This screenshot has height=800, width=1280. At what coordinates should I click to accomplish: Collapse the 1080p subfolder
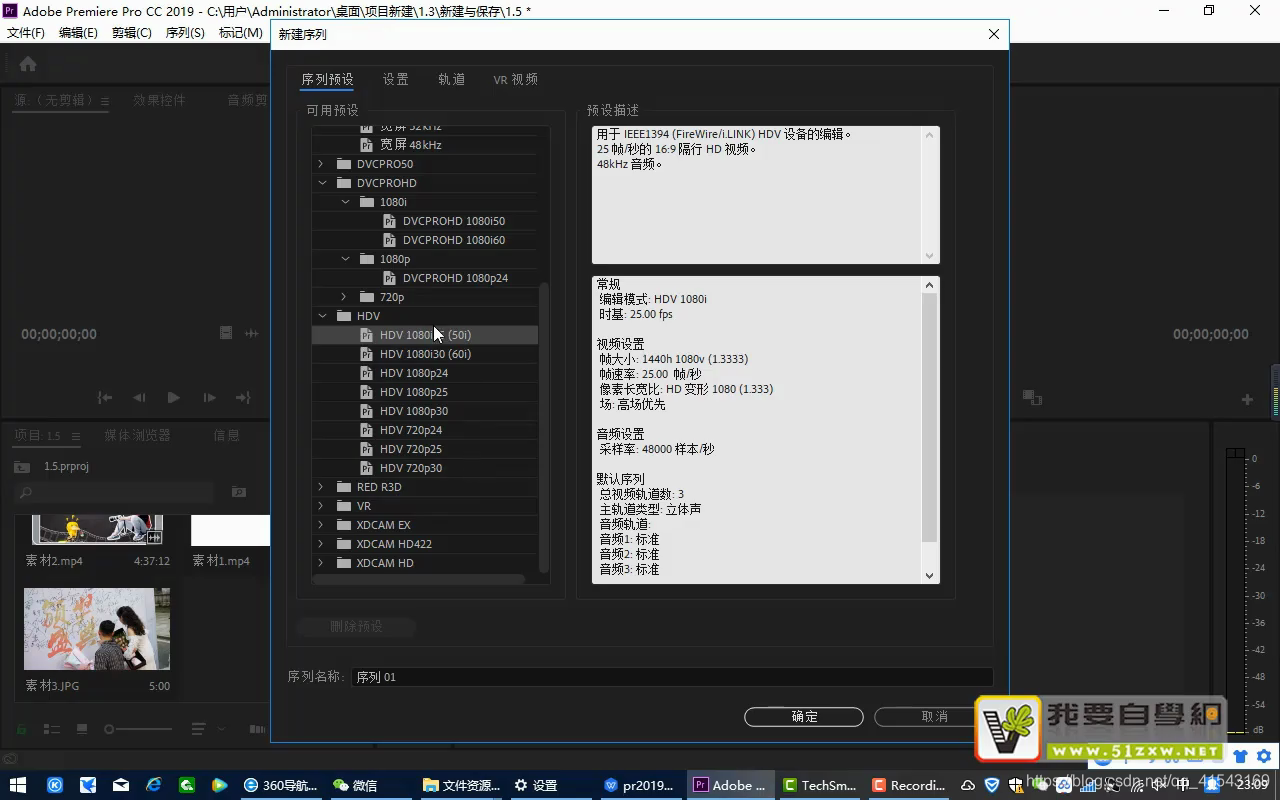345,259
